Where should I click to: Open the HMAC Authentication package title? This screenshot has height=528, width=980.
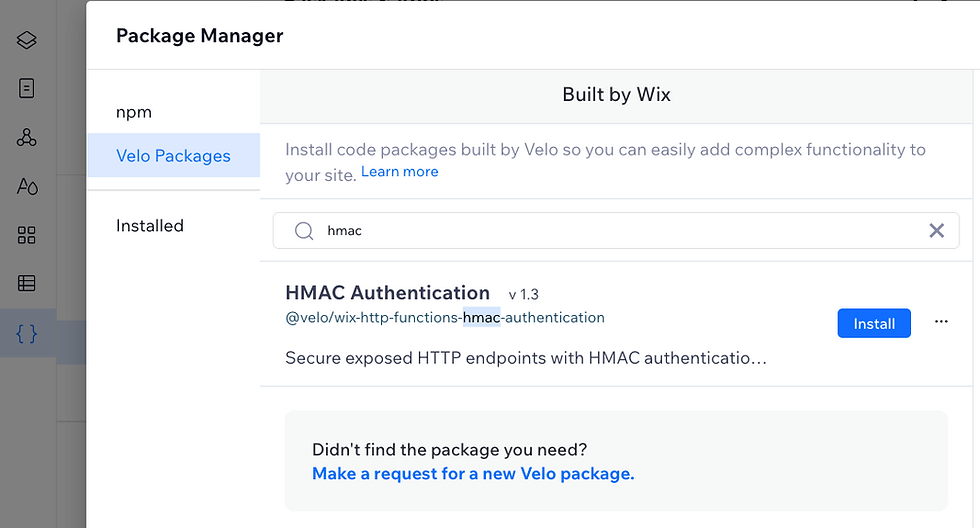coord(388,292)
